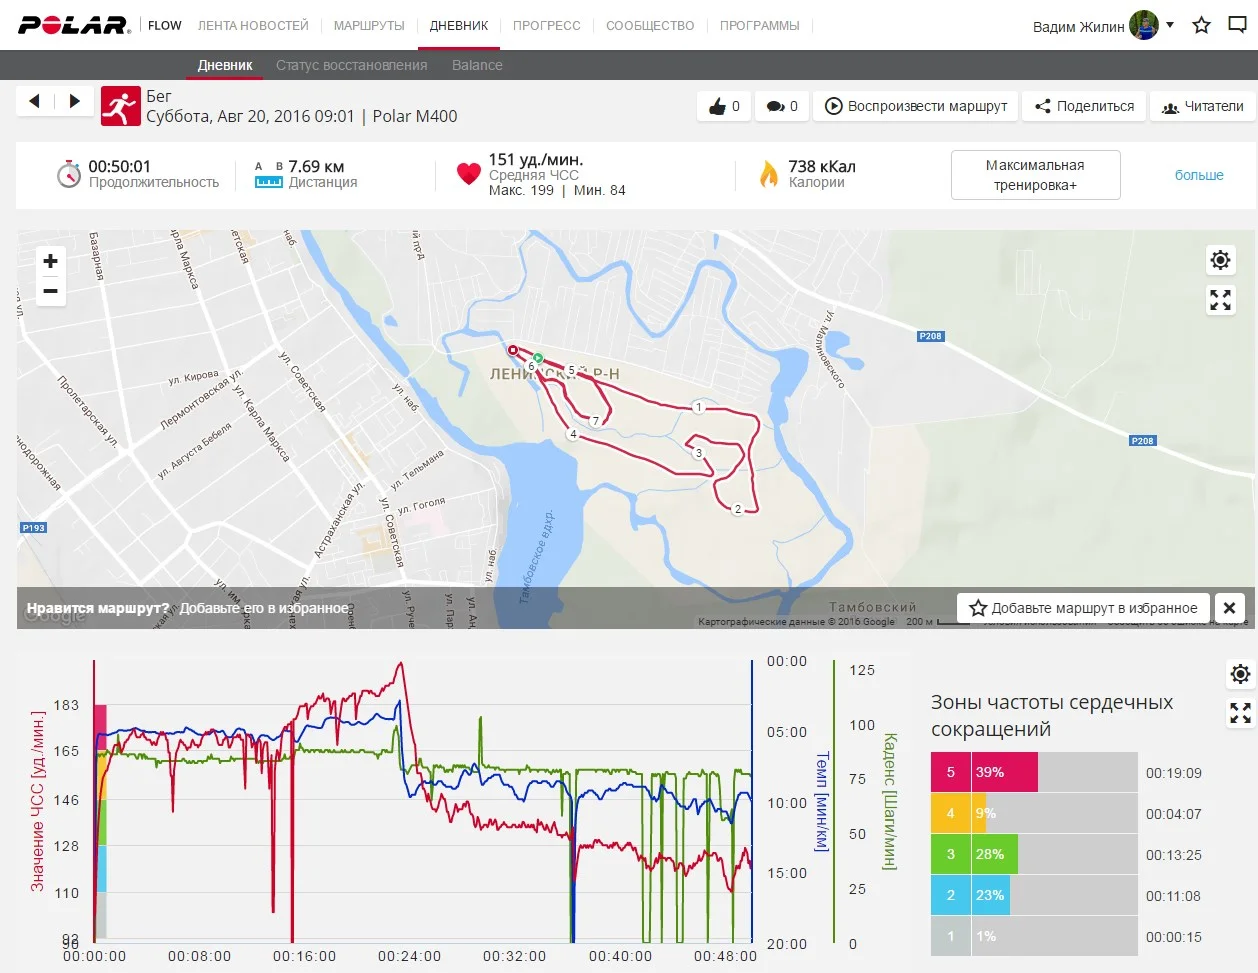Click kilometer marker 1 on route
The height and width of the screenshot is (973, 1258).
click(698, 407)
